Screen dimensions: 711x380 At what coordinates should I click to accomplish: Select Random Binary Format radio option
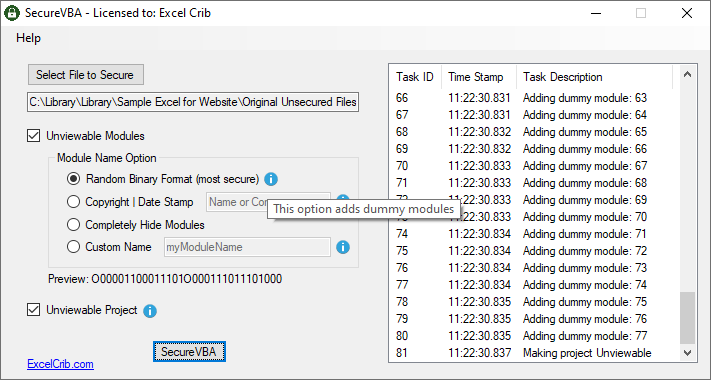[73, 179]
